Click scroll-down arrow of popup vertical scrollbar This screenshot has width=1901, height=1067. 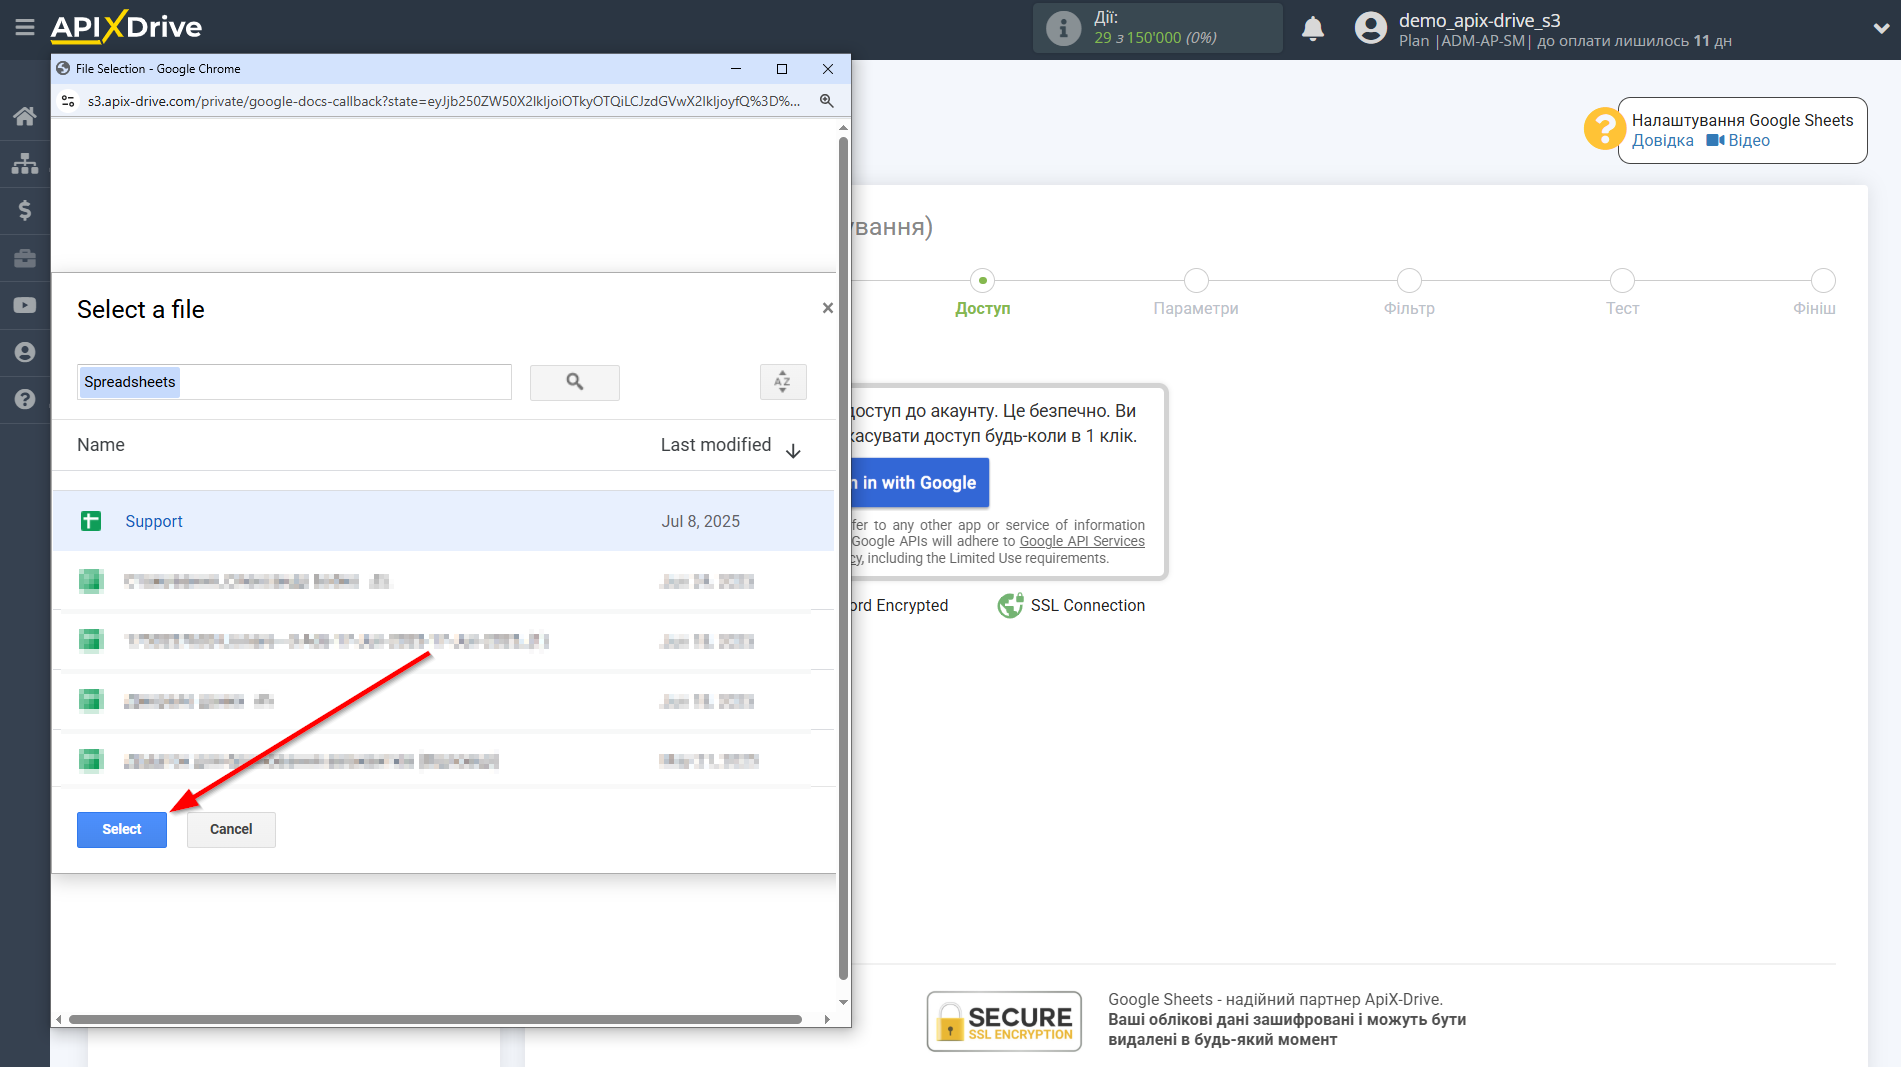[x=843, y=1002]
